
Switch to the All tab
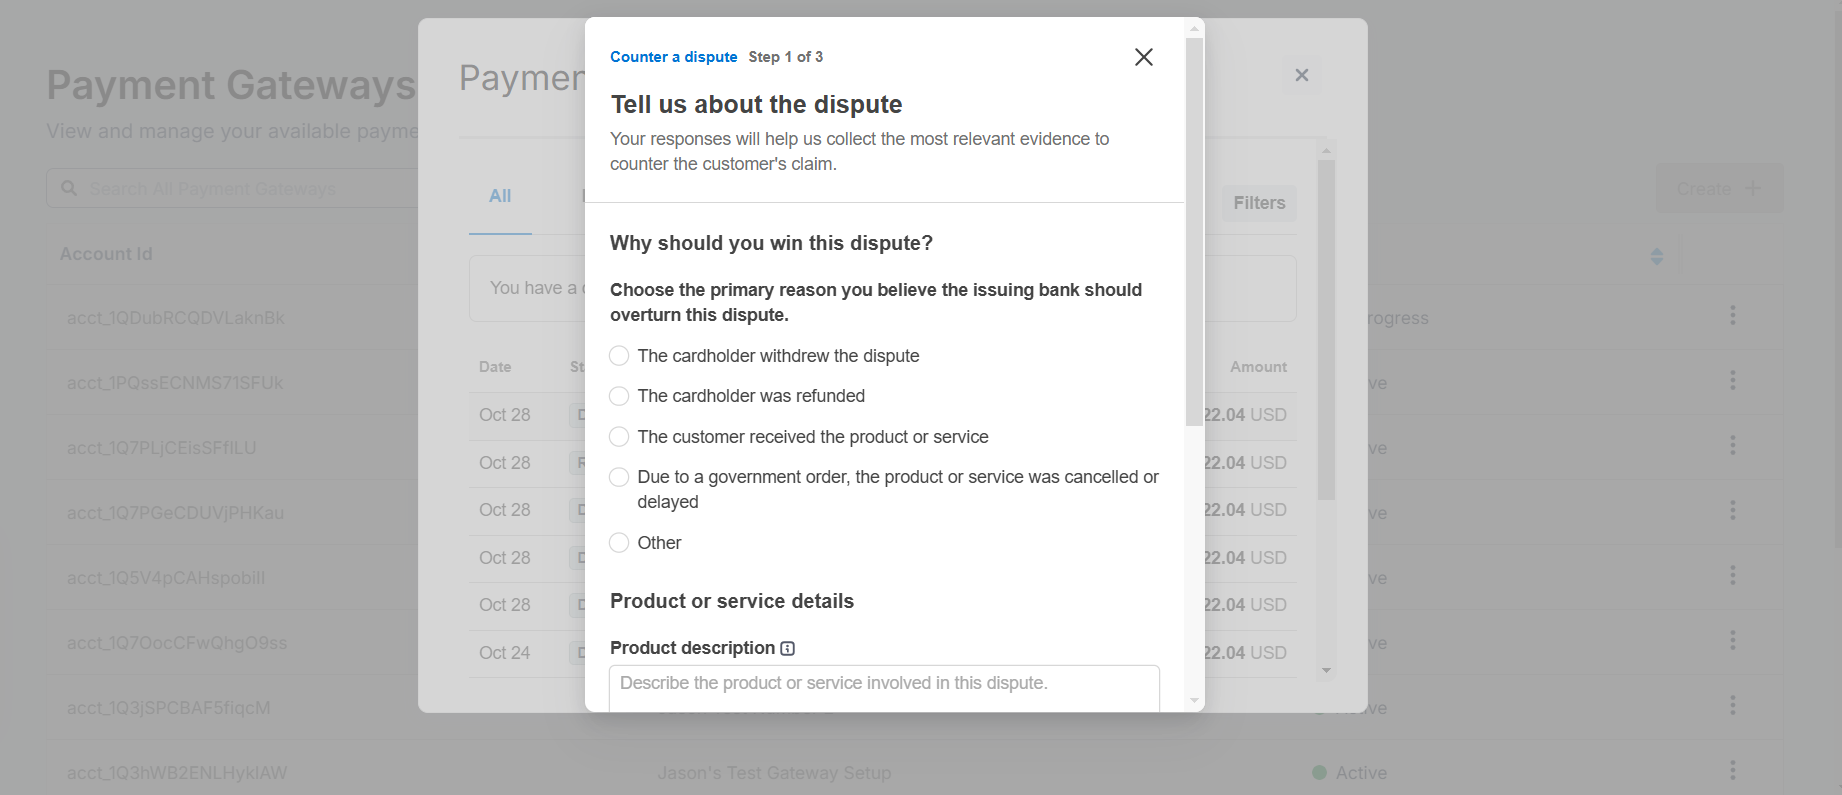tap(500, 197)
